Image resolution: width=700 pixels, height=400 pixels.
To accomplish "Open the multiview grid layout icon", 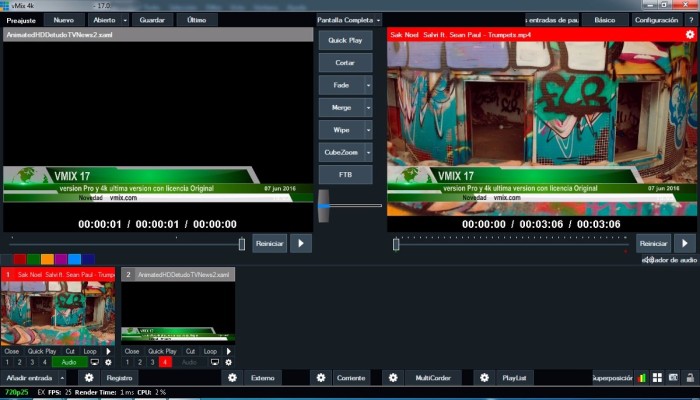I will pyautogui.click(x=657, y=378).
